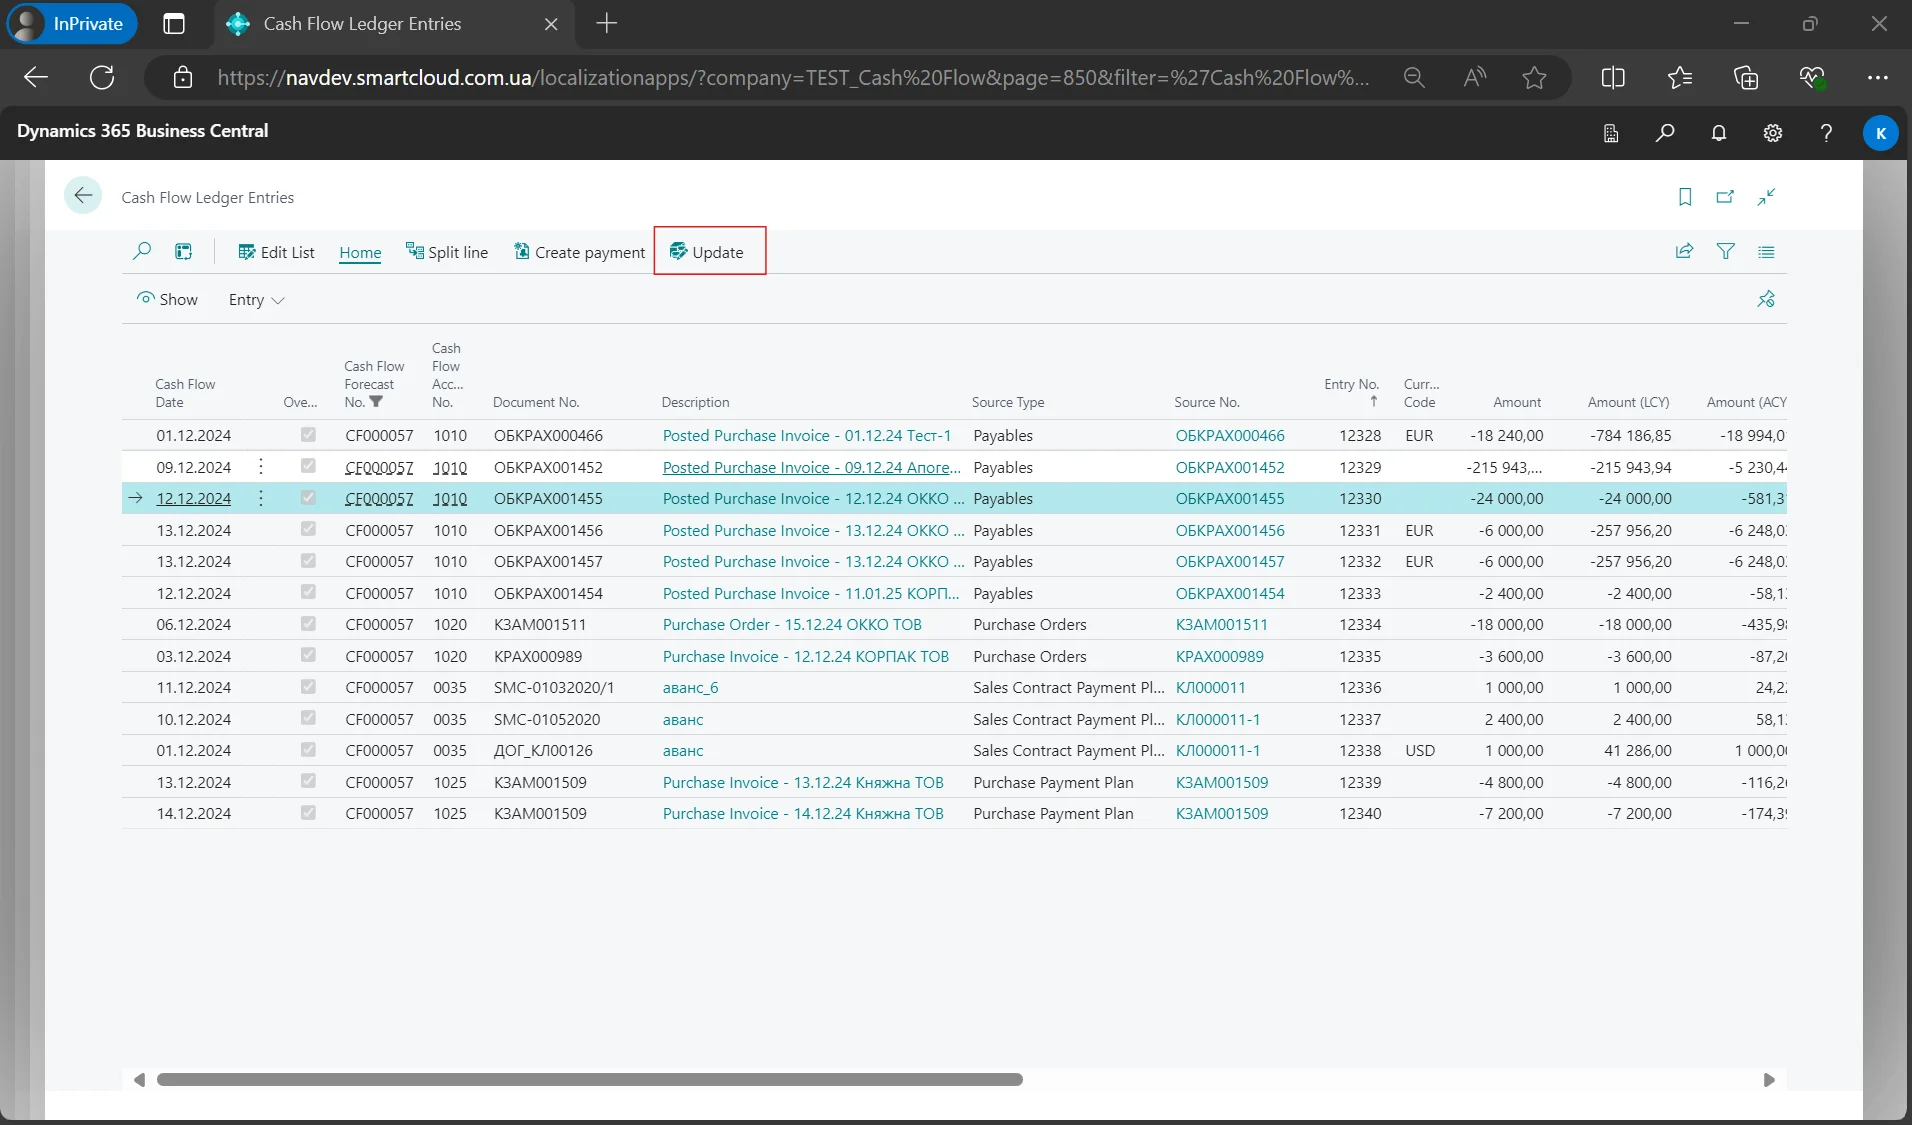Open page in new window icon

click(x=1725, y=197)
